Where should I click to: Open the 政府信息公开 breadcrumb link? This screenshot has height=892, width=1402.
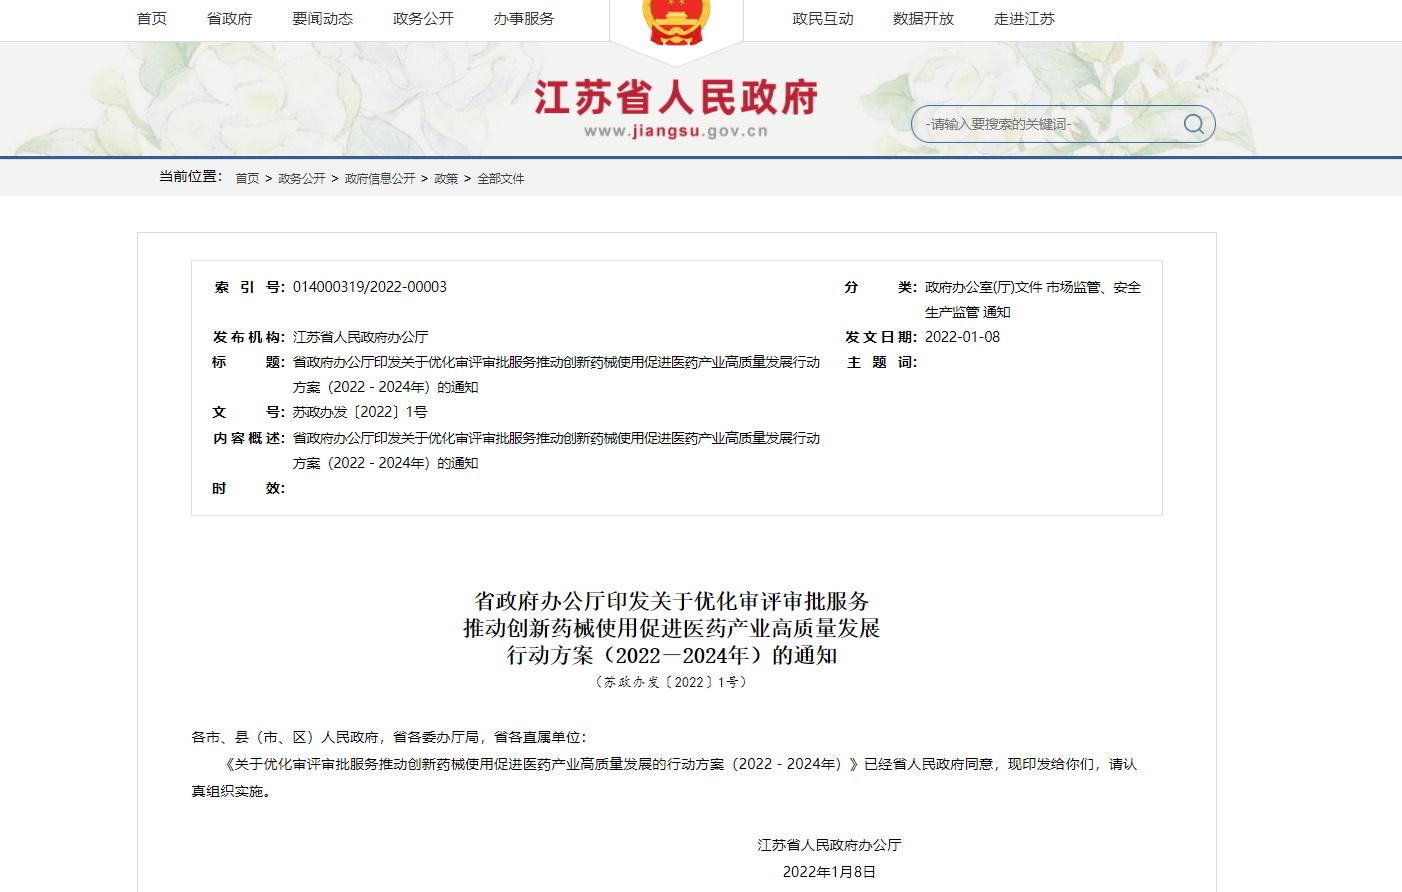click(380, 179)
